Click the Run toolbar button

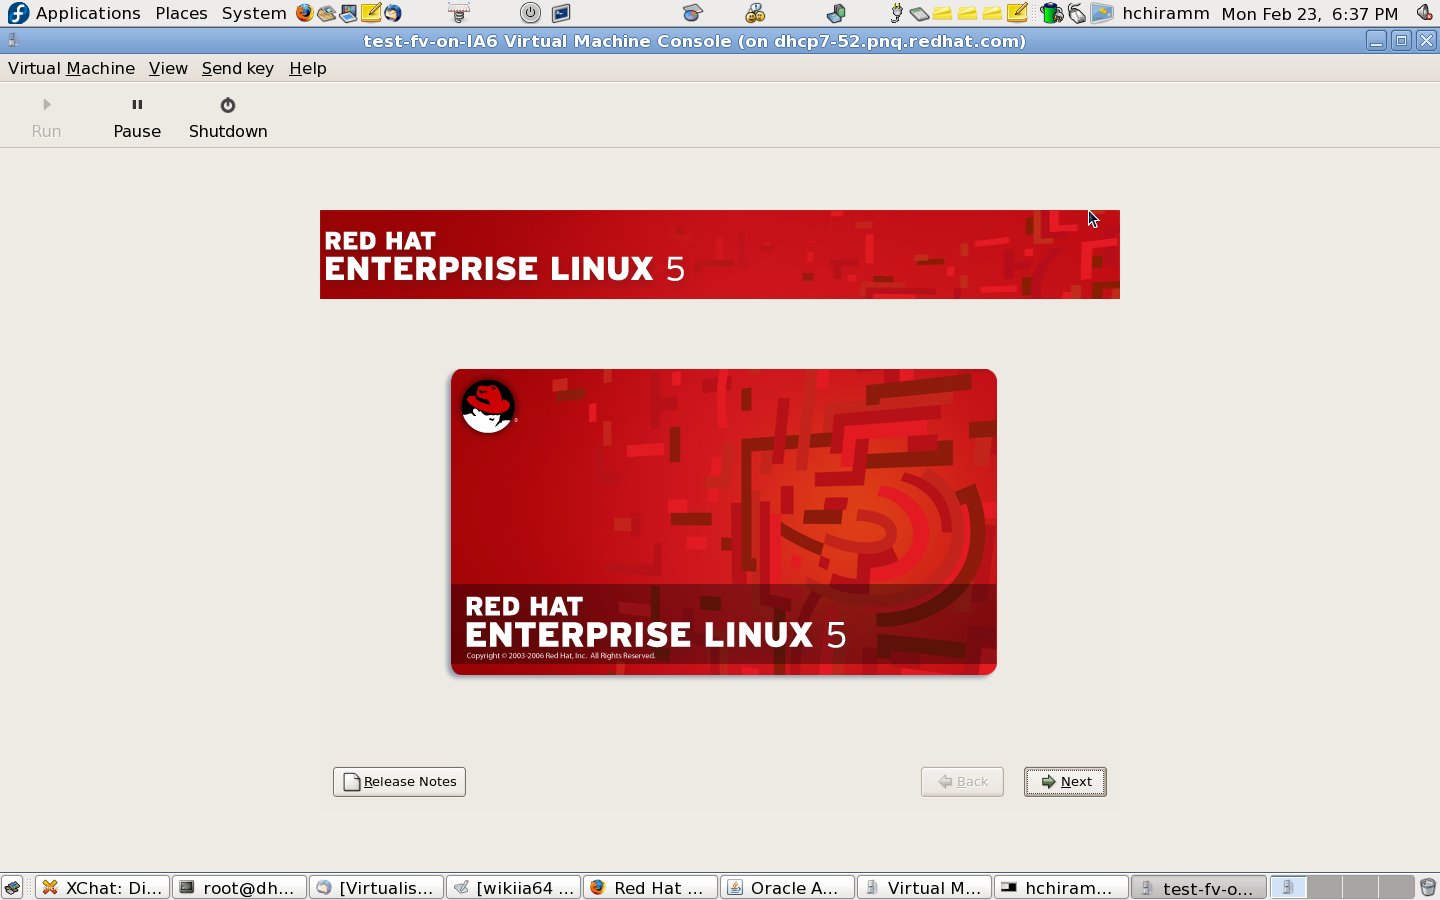(46, 118)
